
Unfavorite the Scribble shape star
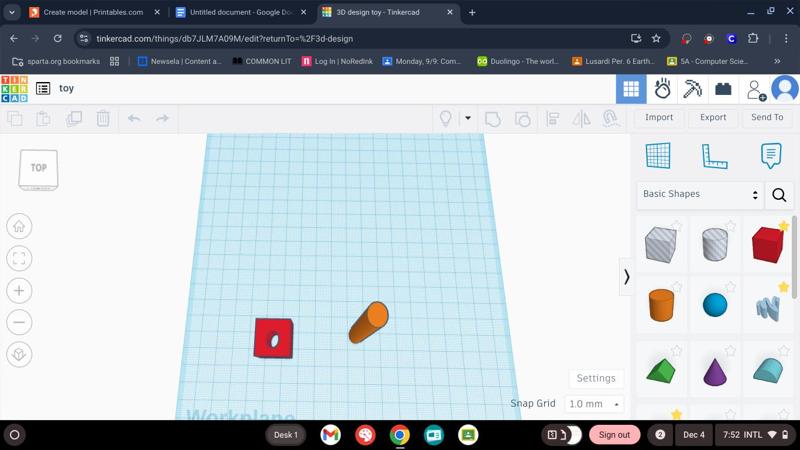click(784, 287)
